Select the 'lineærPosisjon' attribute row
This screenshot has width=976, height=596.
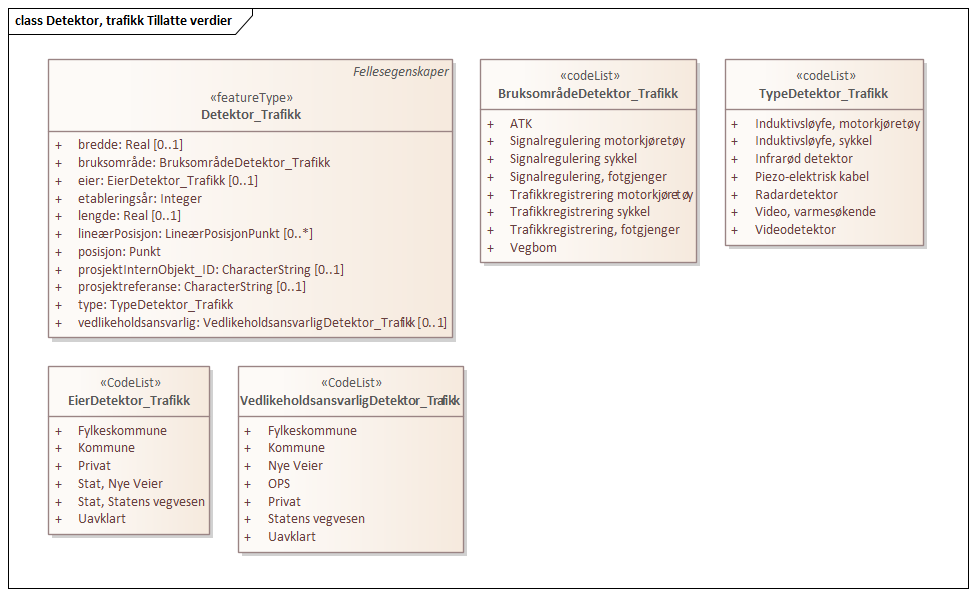pos(195,234)
